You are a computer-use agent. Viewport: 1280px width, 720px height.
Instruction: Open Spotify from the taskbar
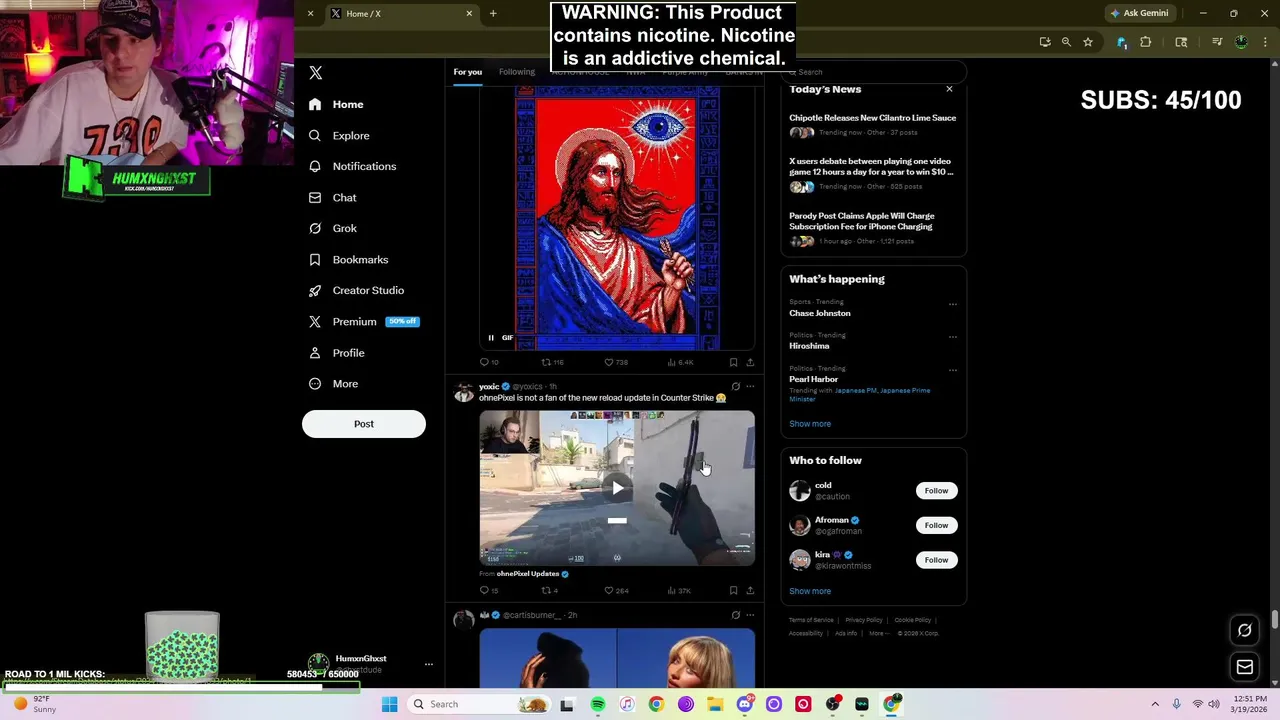597,704
